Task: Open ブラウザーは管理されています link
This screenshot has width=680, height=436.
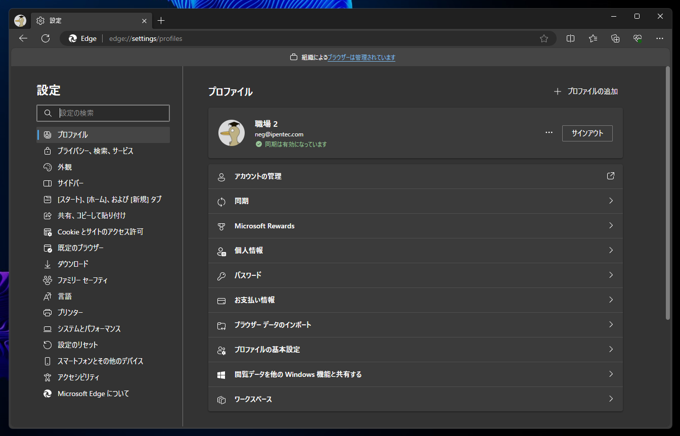Action: (x=361, y=57)
